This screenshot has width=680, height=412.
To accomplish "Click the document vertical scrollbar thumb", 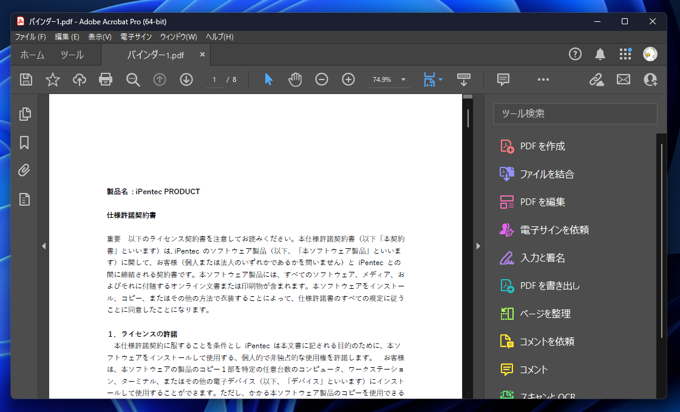I will coord(468,118).
